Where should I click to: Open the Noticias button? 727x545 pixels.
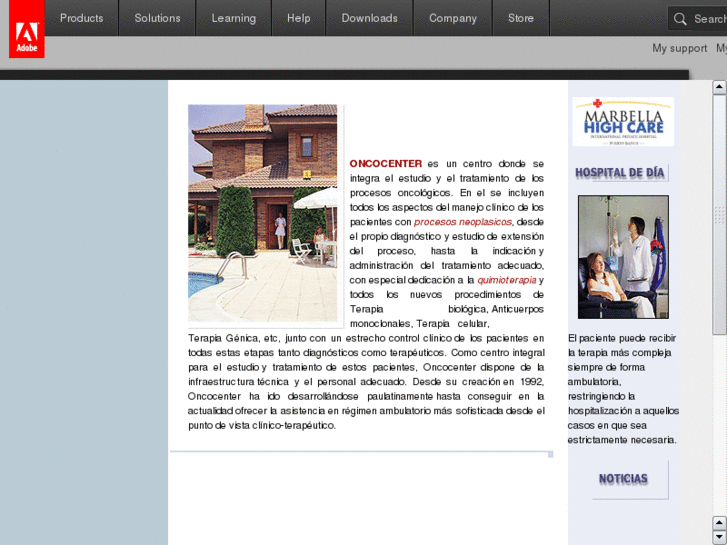click(623, 479)
